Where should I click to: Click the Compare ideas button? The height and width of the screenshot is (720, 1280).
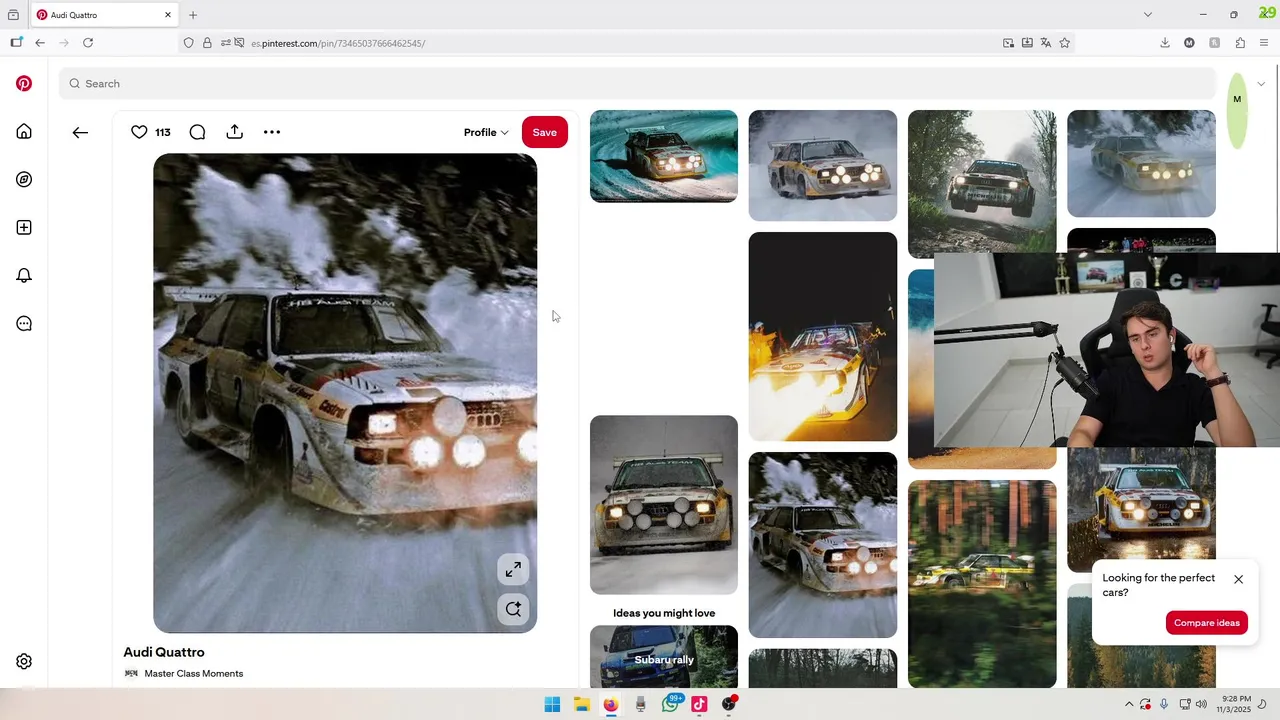point(1207,623)
